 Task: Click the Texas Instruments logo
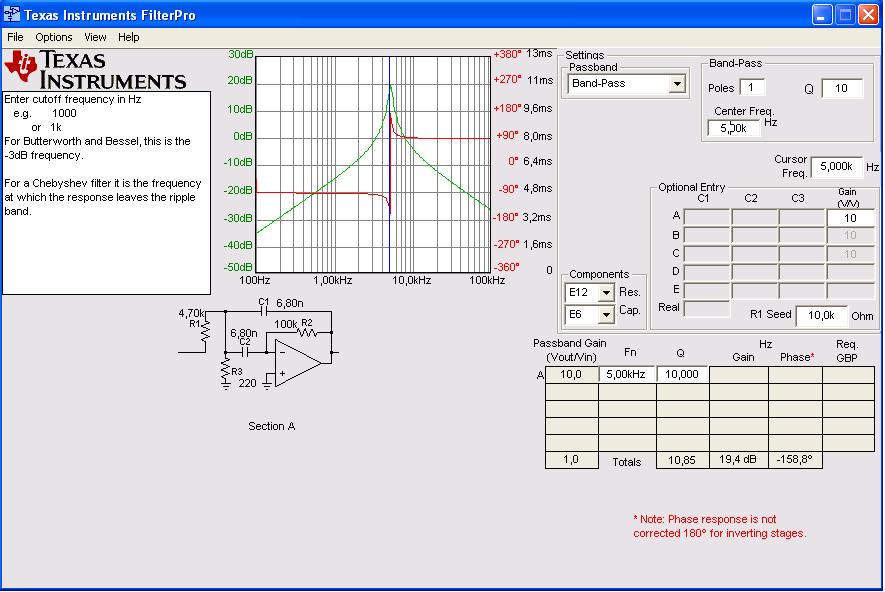click(95, 70)
